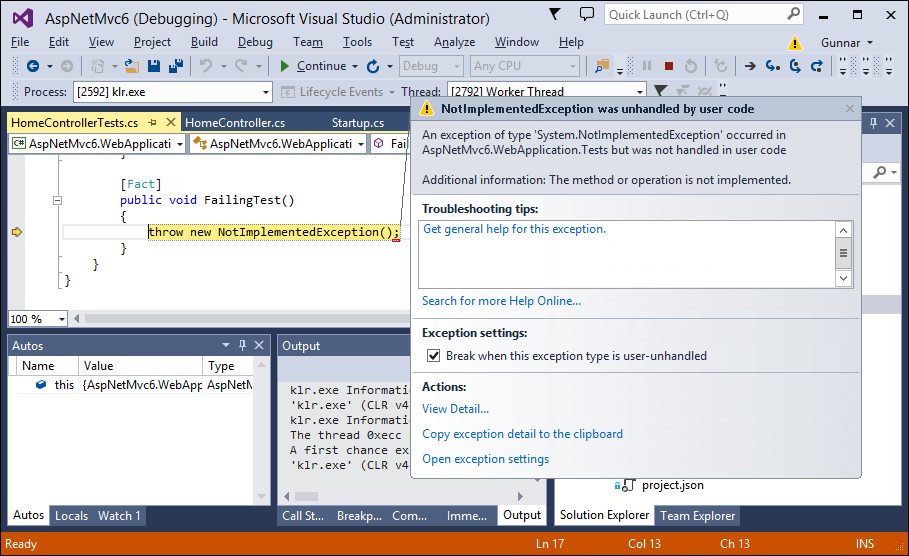
Task: Open the Test menu
Action: [403, 42]
